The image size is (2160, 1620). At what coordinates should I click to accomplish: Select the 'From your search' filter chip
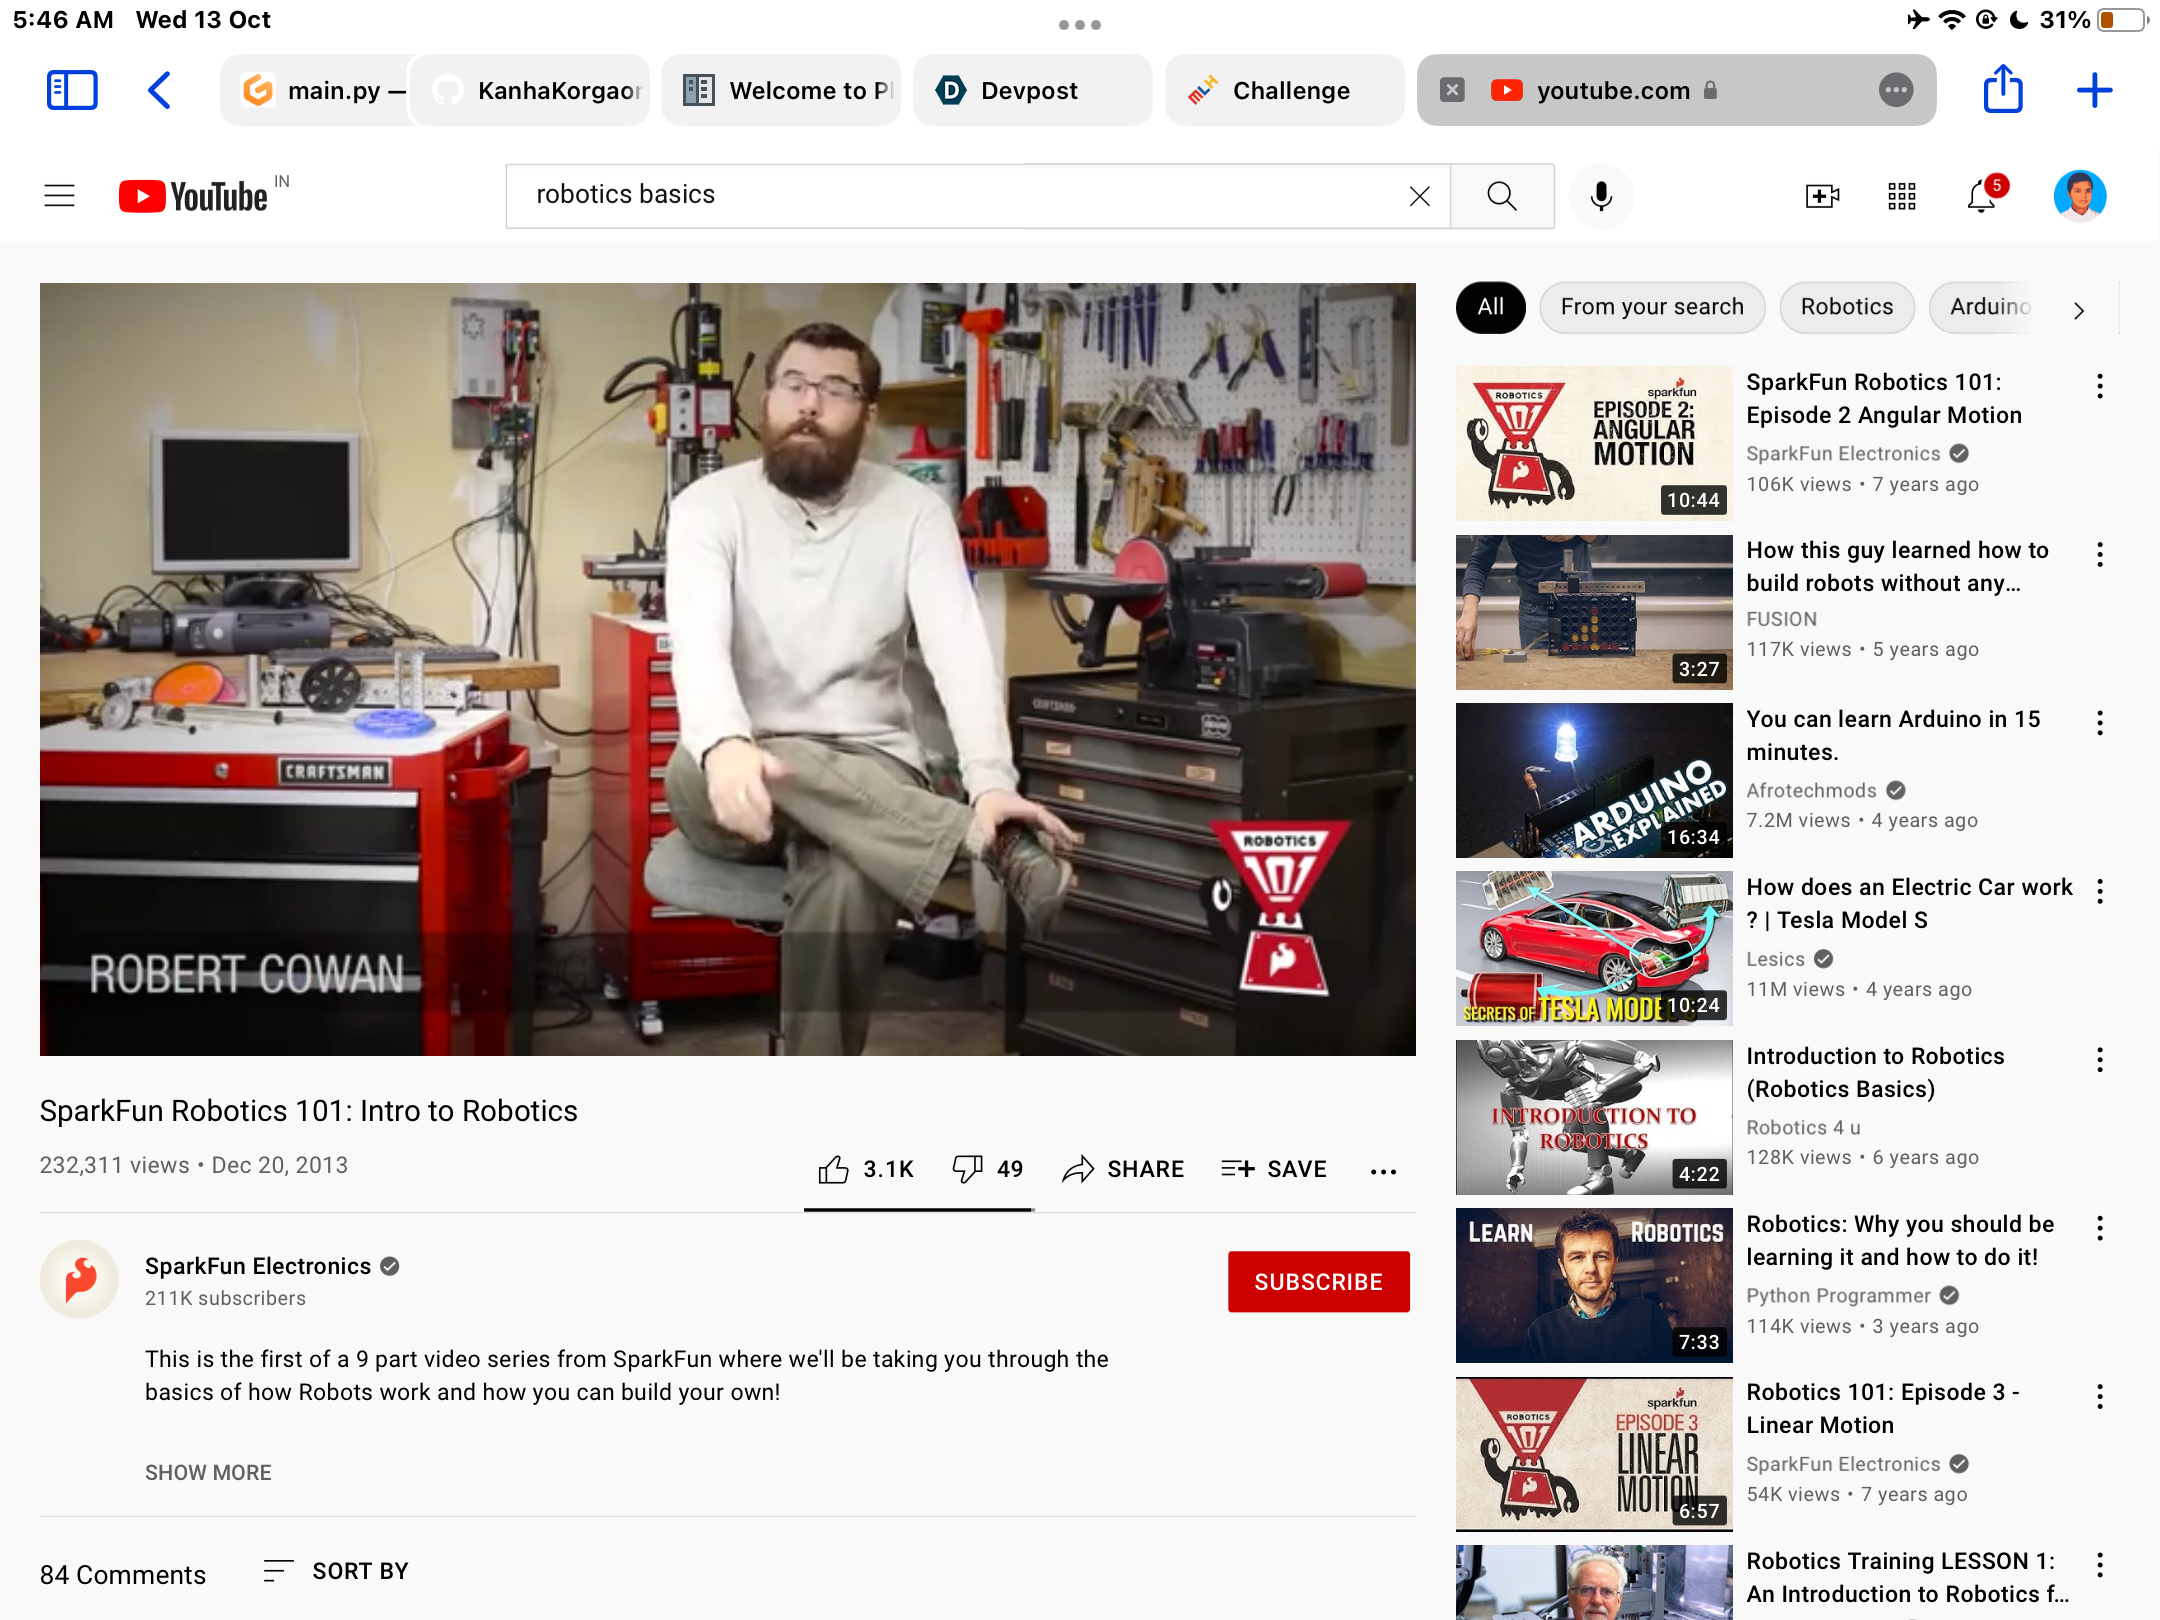(x=1652, y=307)
